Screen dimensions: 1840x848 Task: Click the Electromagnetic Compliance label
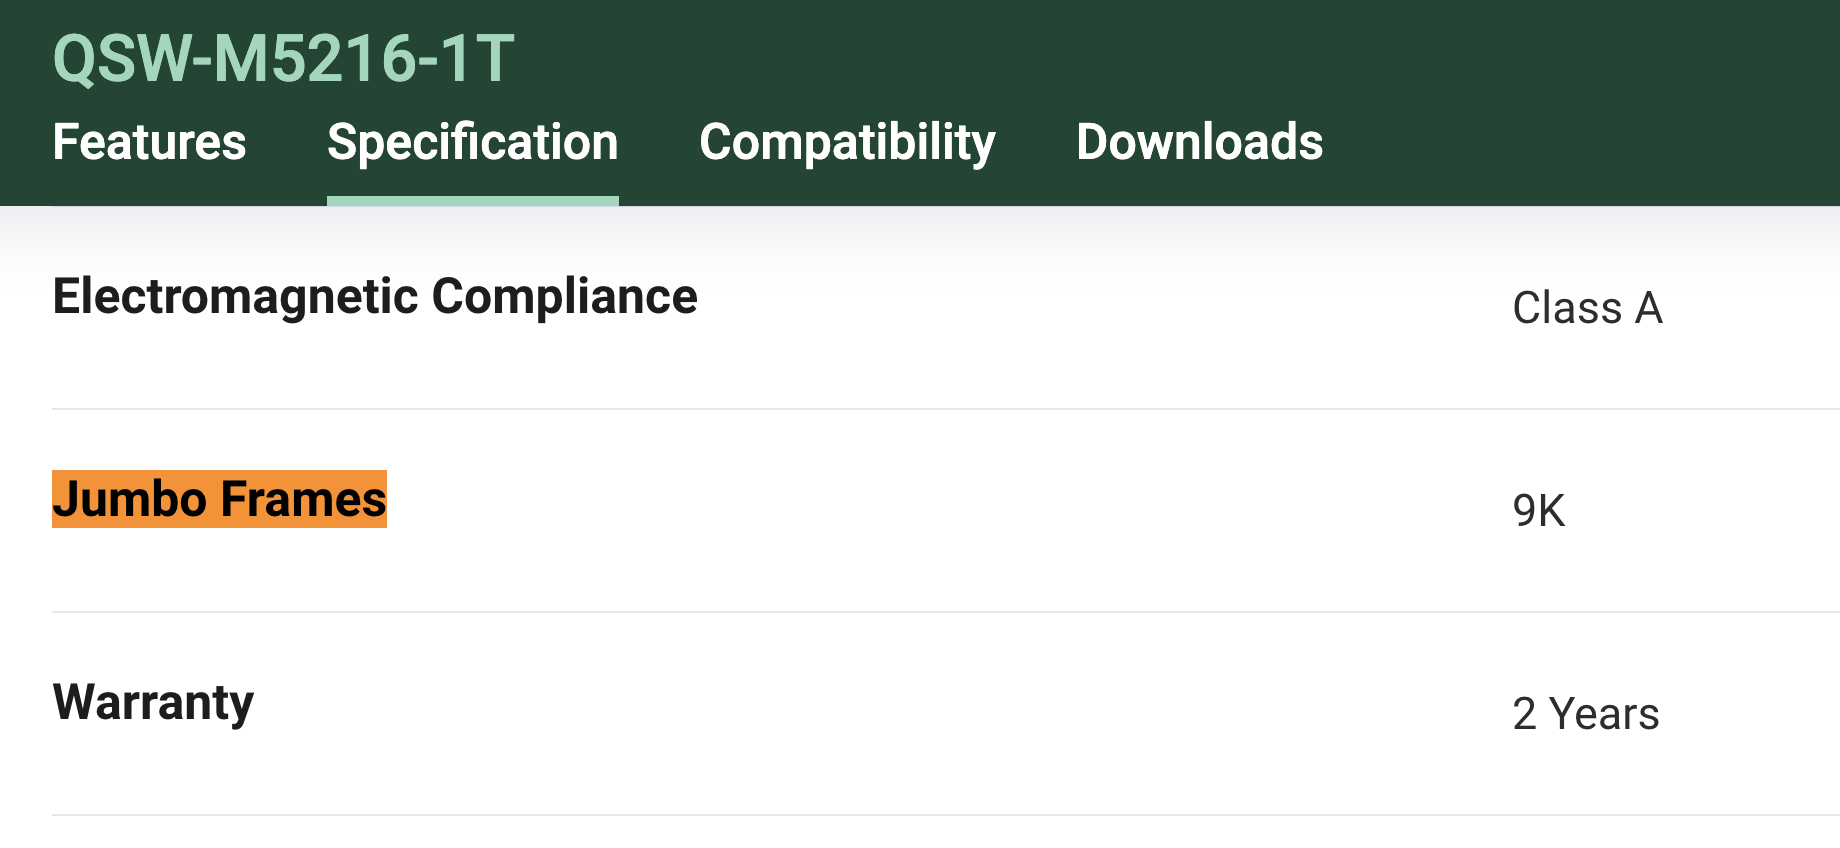(375, 297)
